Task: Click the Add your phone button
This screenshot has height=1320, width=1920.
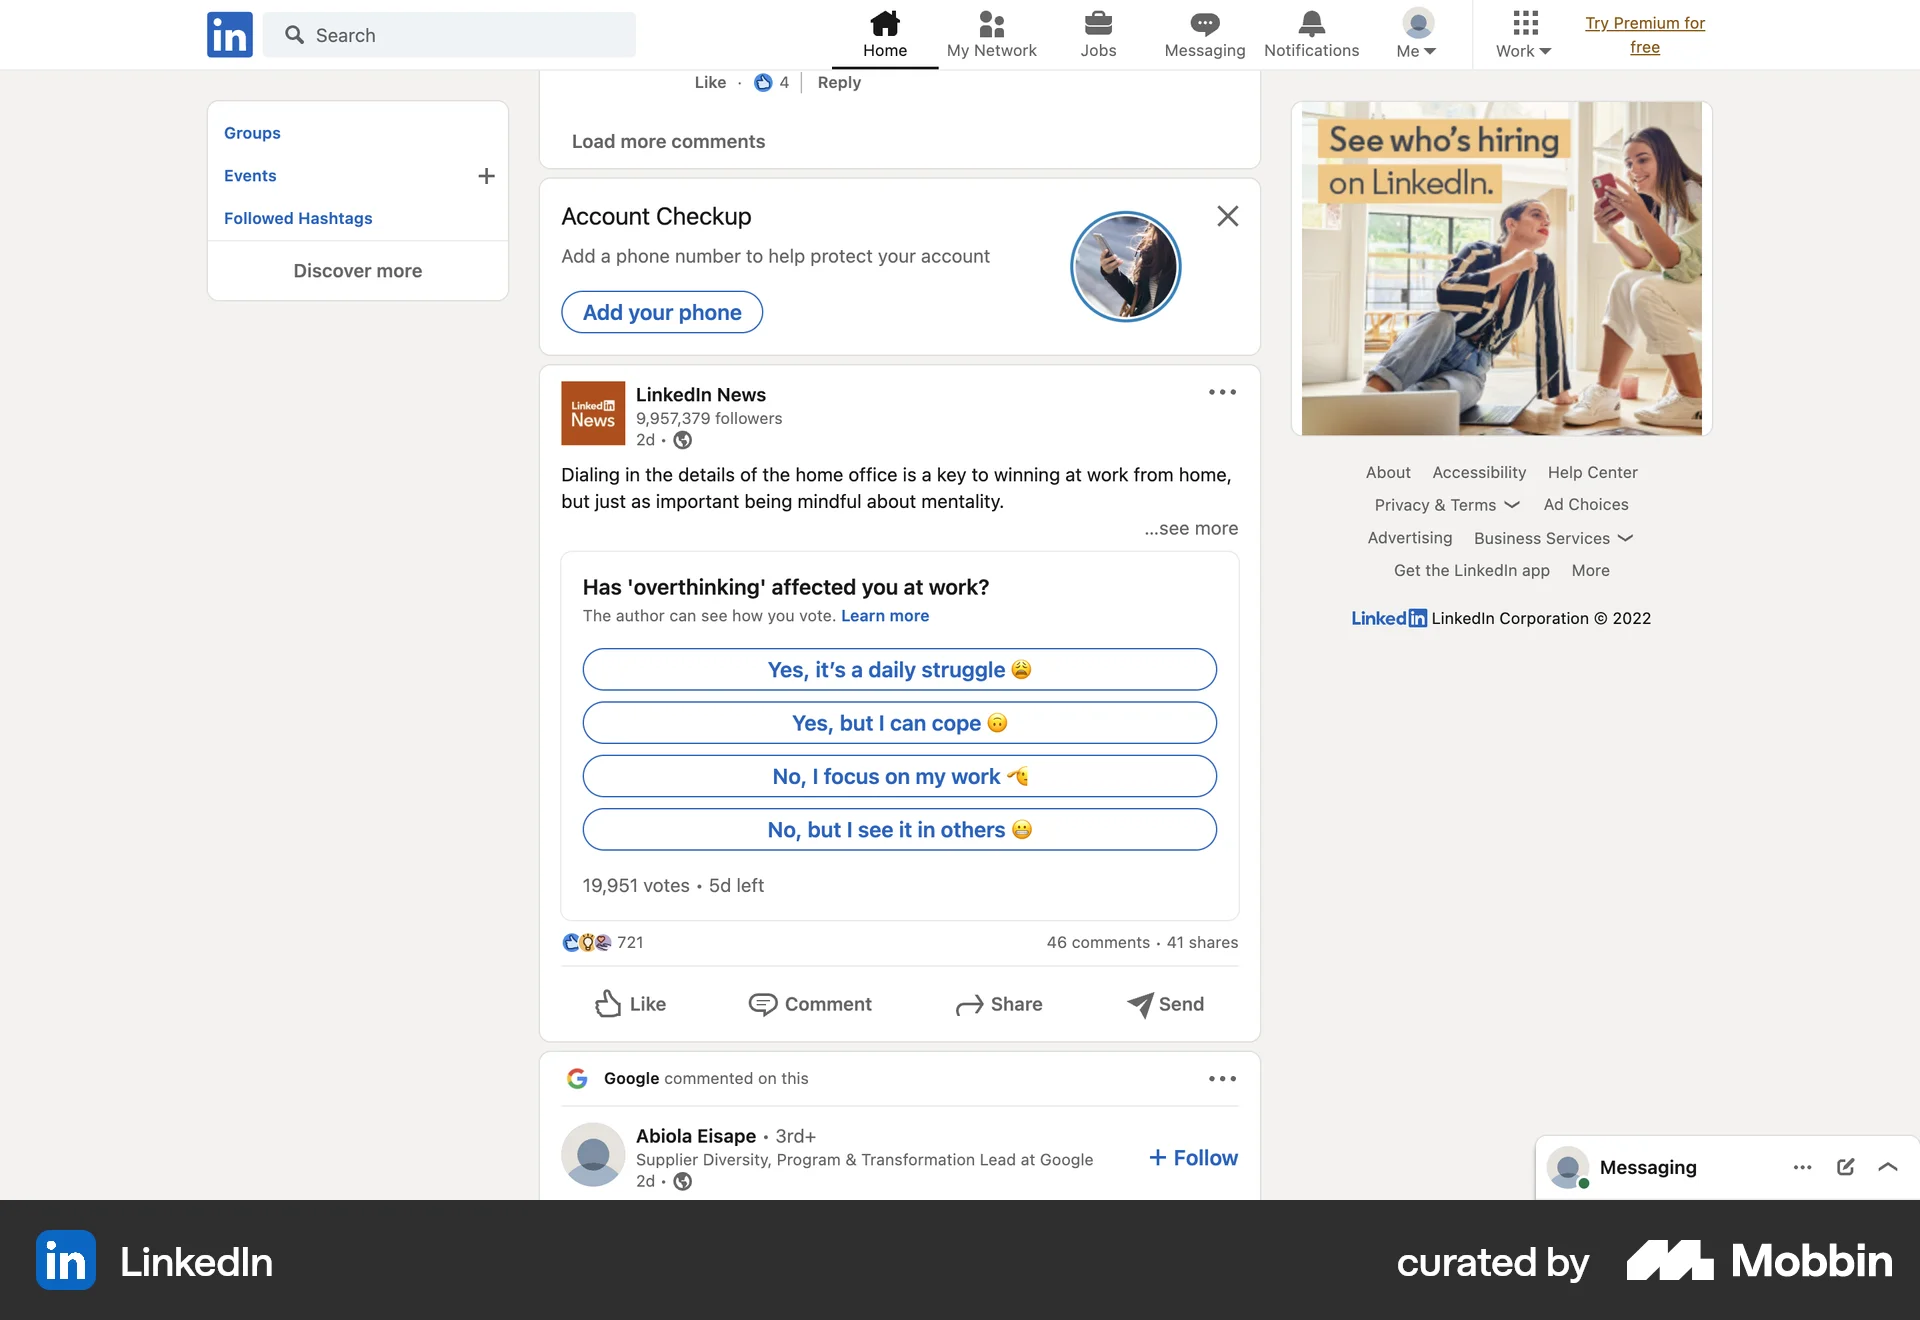Action: point(661,311)
